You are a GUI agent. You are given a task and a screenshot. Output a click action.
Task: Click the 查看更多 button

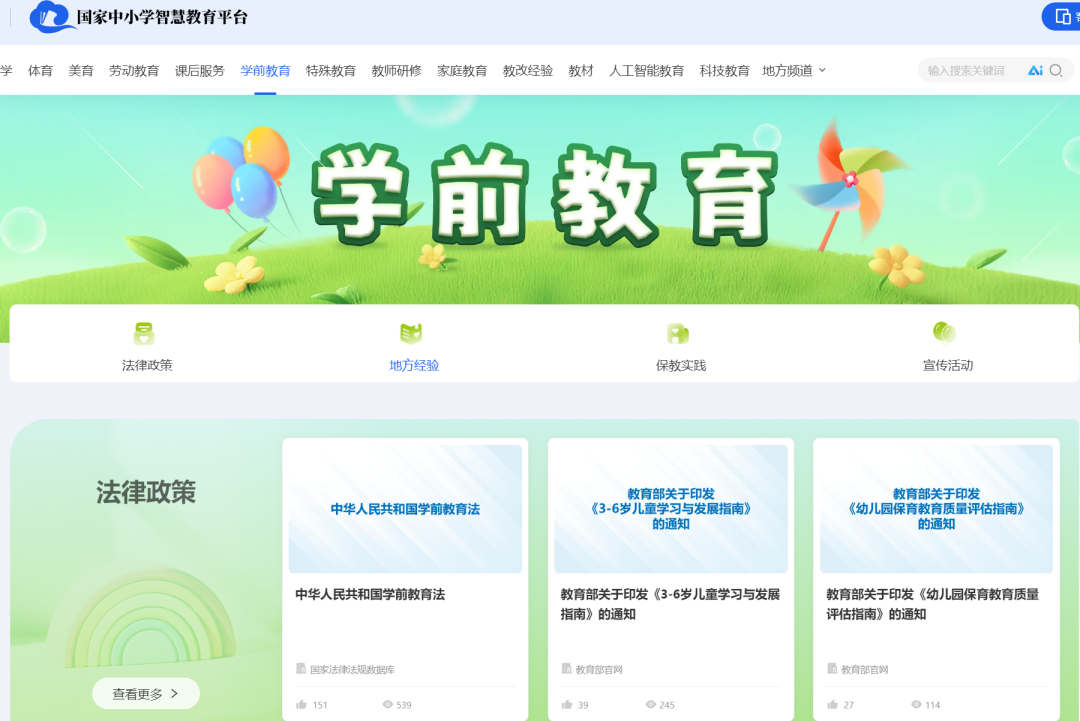145,692
